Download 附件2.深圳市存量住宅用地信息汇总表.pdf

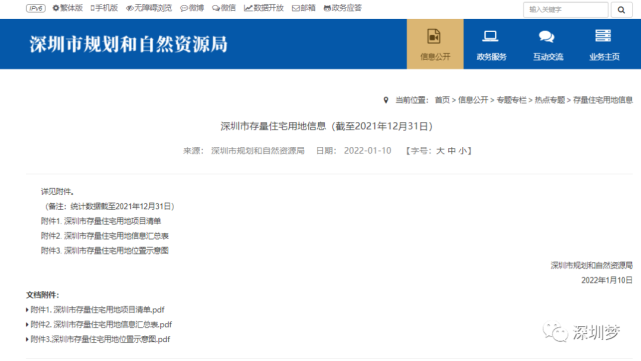101,325
